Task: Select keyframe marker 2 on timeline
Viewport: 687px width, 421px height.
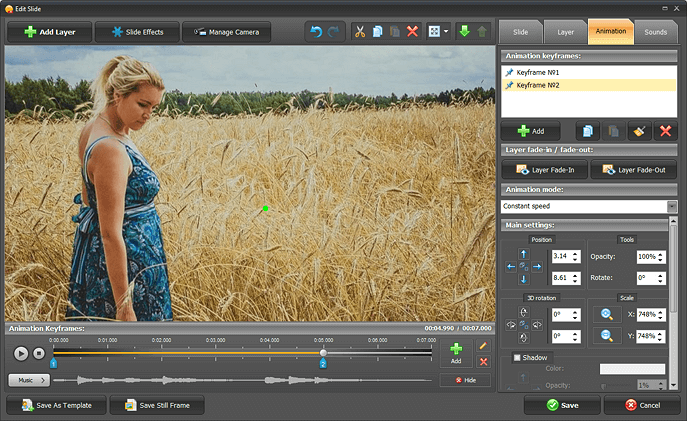Action: click(323, 363)
